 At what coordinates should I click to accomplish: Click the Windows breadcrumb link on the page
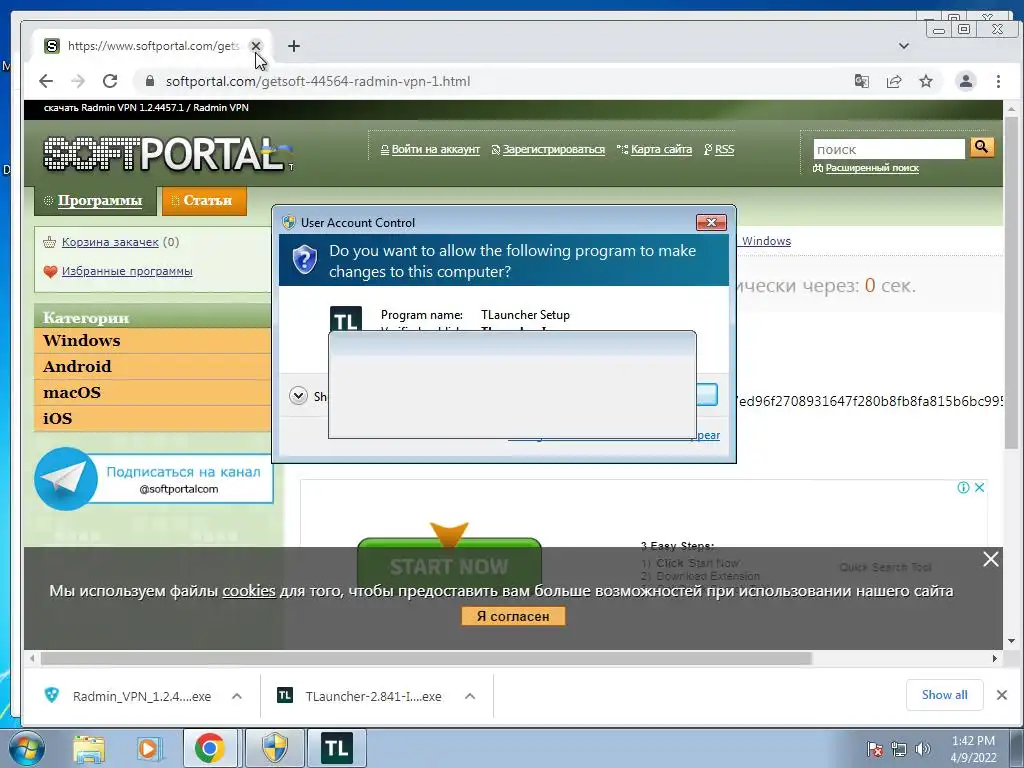[x=766, y=241]
